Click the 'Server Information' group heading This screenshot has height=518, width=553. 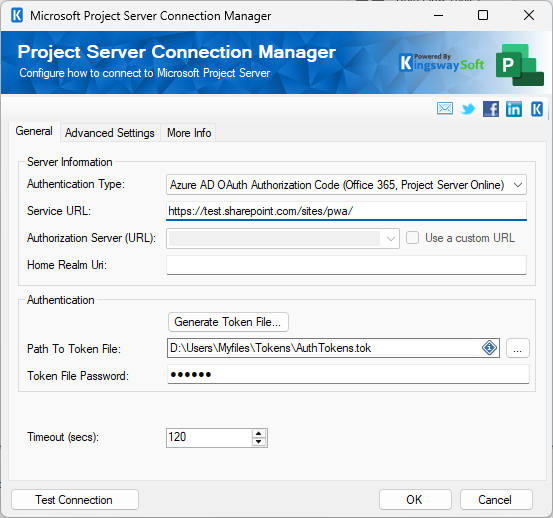69,162
